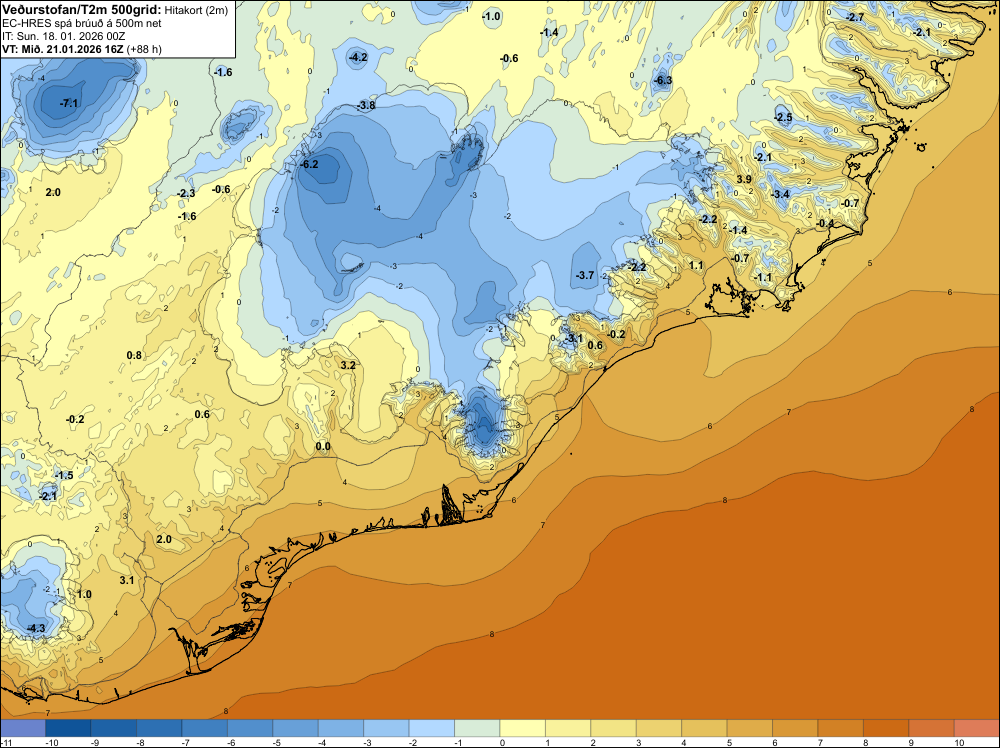Click the 10 legend tick label
Viewport: 1000px width, 748px height.
(x=959, y=743)
